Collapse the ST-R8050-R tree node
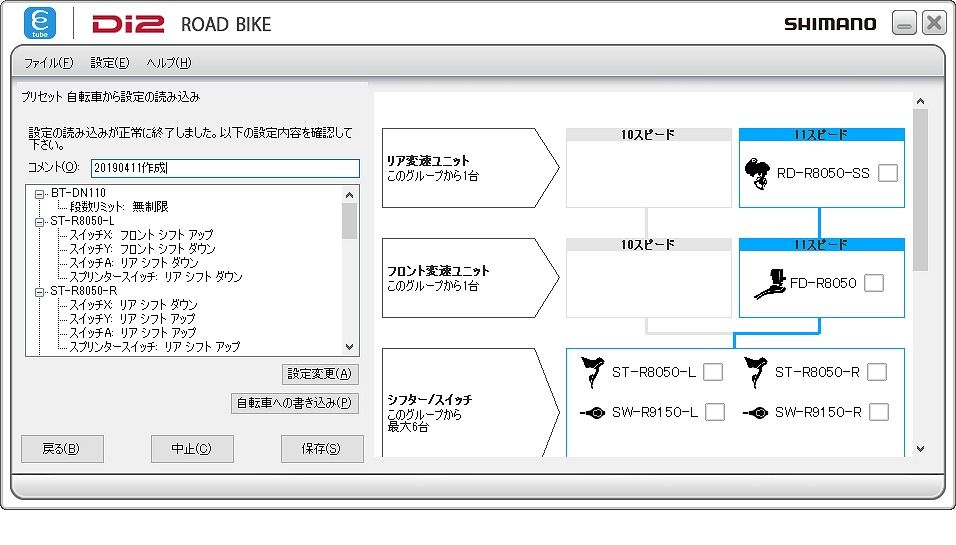Viewport: 956px width, 545px height. 40,293
